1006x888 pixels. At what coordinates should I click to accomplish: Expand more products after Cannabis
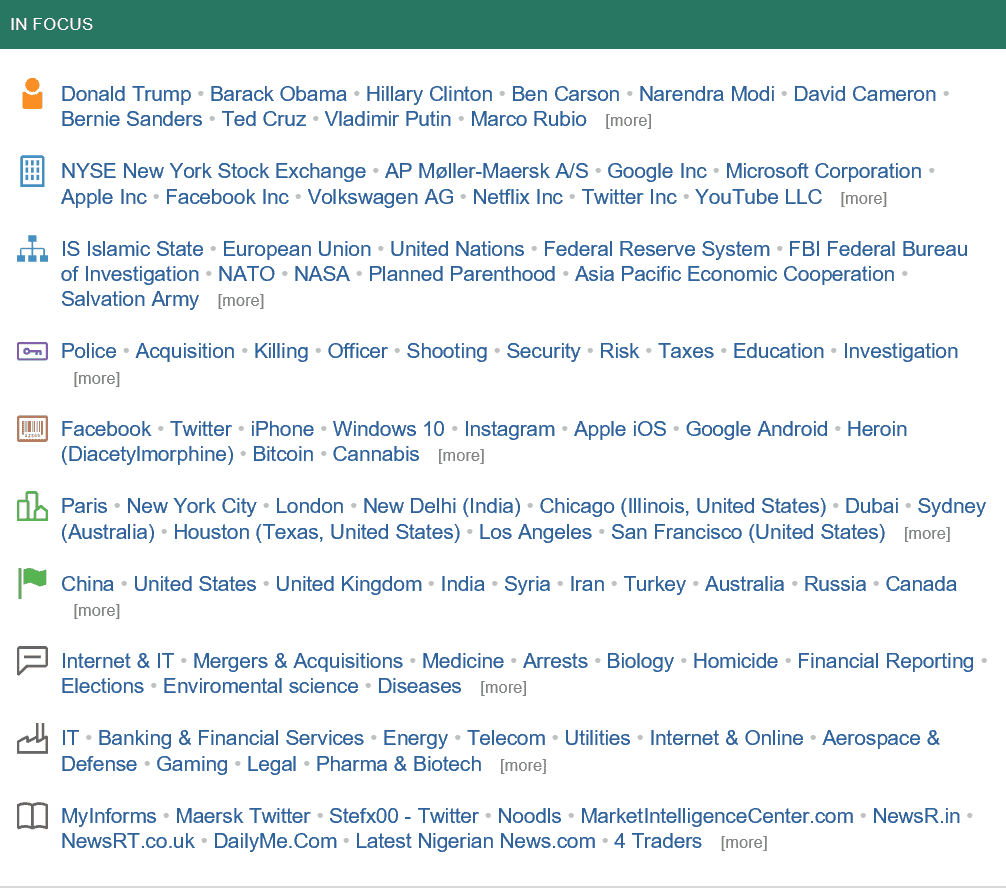pyautogui.click(x=461, y=456)
